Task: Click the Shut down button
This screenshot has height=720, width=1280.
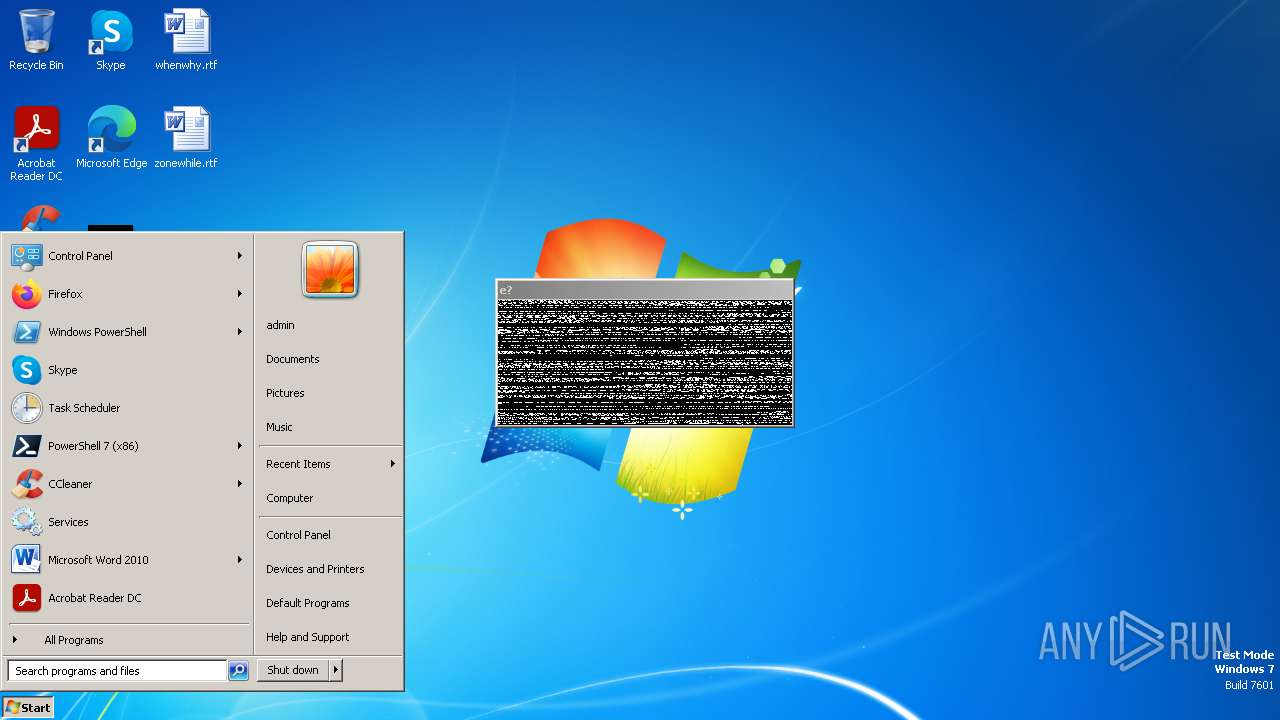Action: [x=293, y=670]
